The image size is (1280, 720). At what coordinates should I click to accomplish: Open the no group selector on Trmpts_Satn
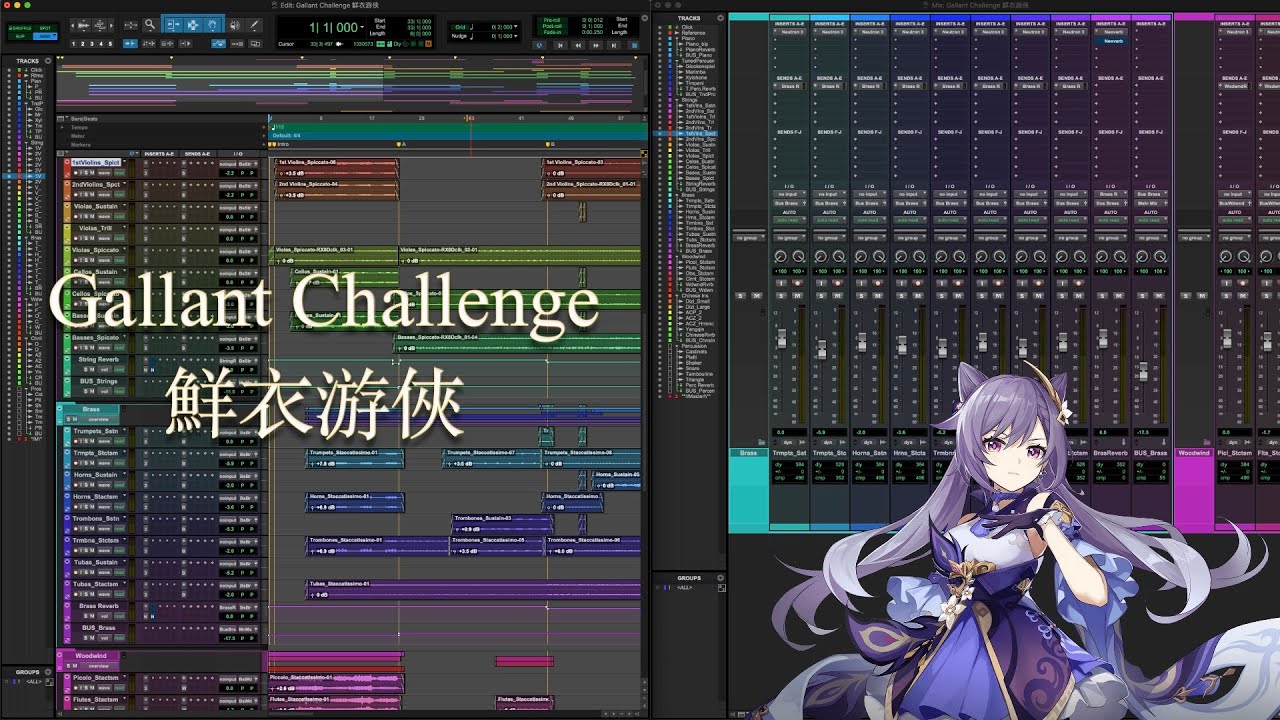789,238
